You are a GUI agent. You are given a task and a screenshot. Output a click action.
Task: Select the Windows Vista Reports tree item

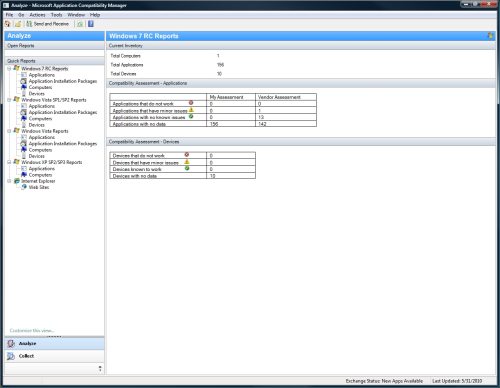pyautogui.click(x=45, y=131)
